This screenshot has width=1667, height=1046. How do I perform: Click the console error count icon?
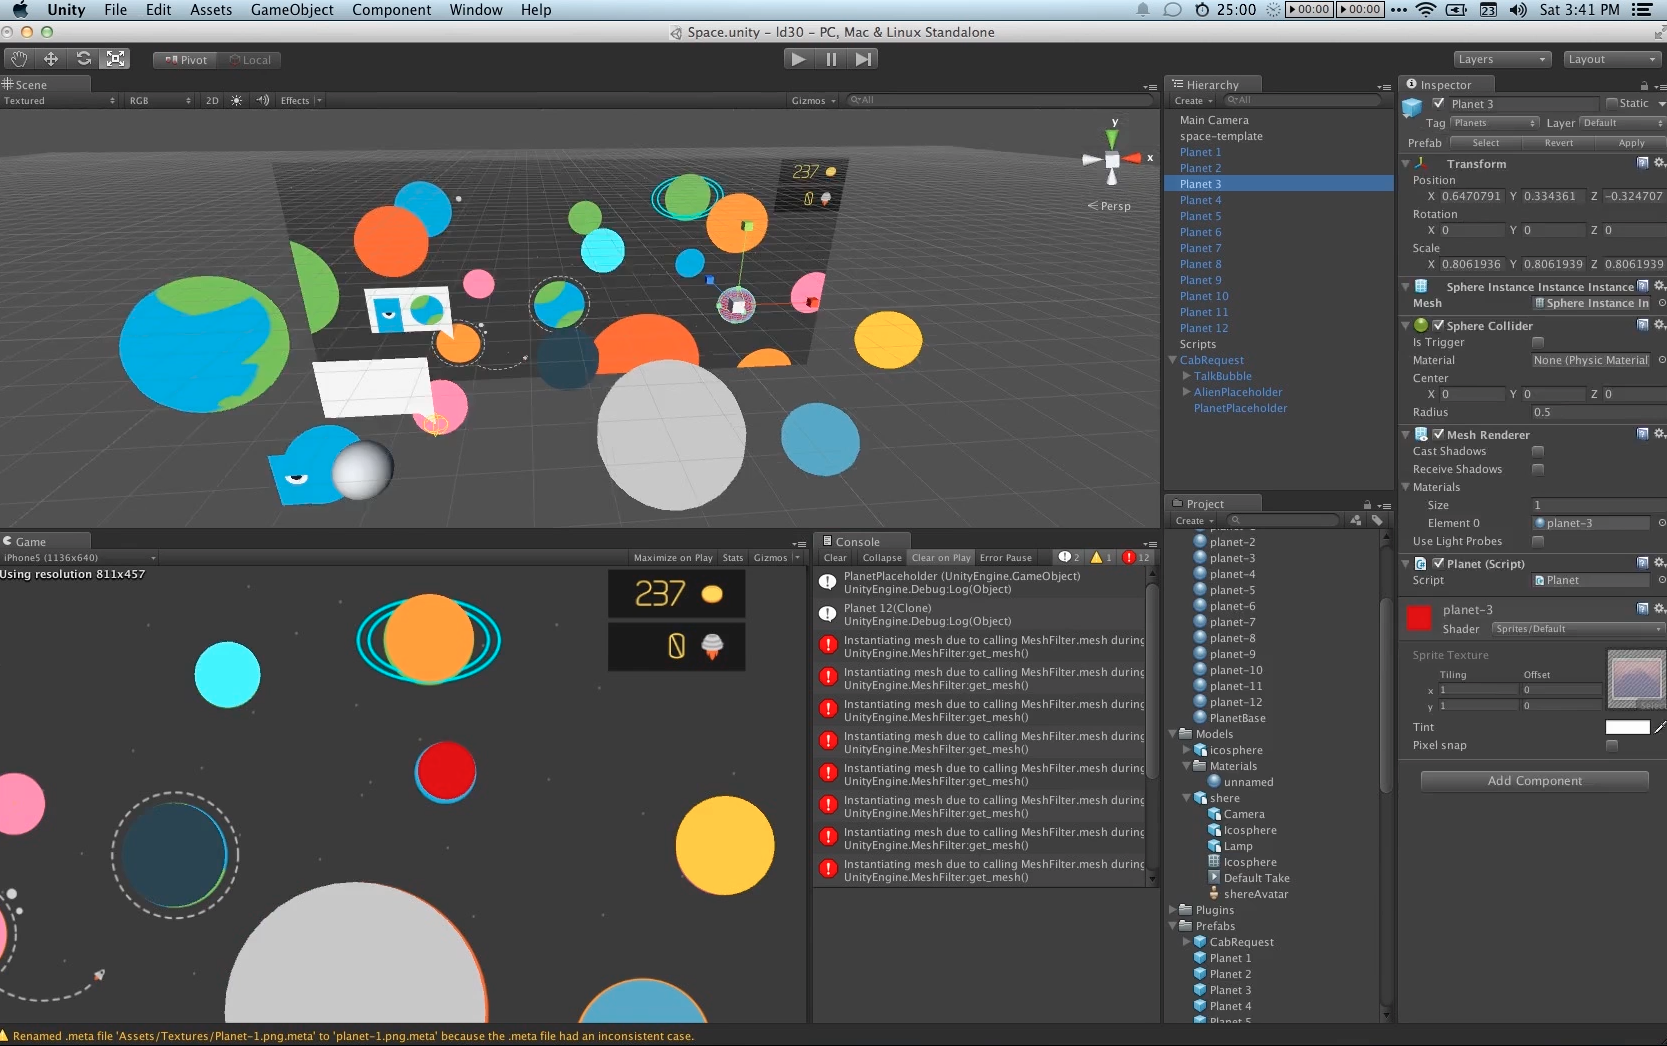[x=1136, y=557]
